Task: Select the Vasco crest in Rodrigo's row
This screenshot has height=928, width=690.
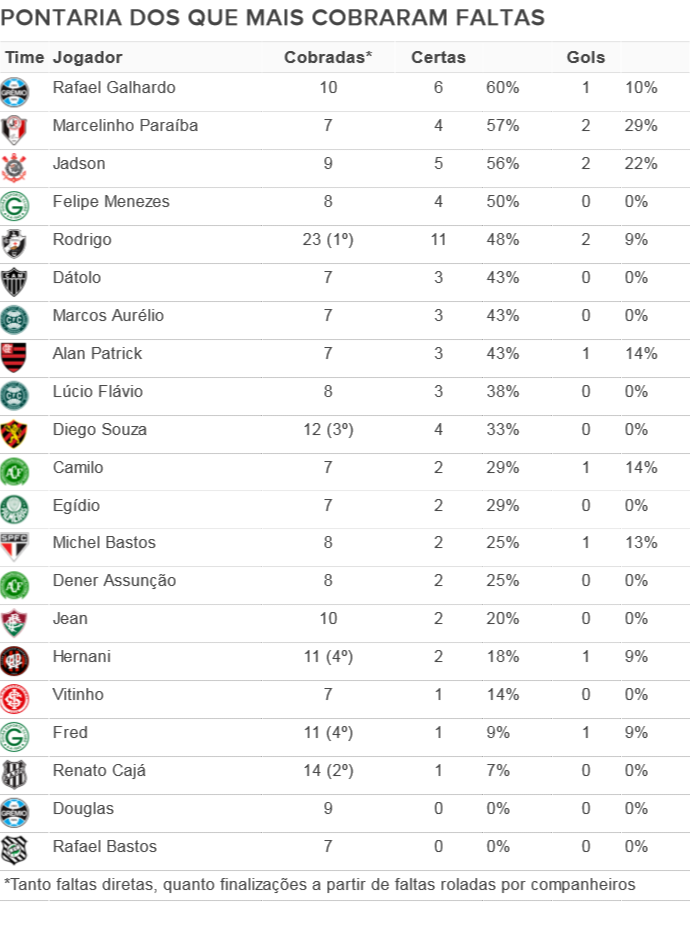Action: 15,242
